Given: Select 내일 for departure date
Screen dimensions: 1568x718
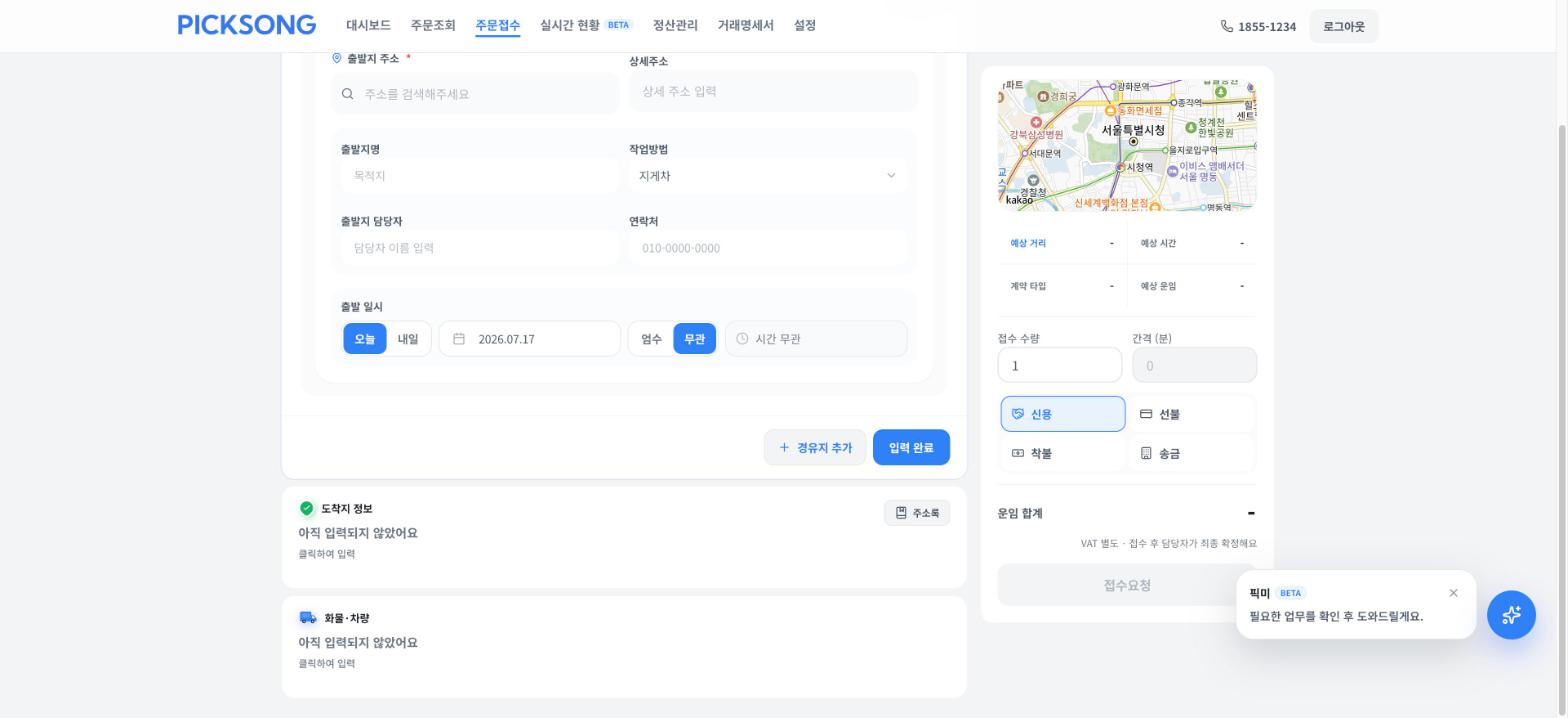Looking at the screenshot, I should (408, 339).
